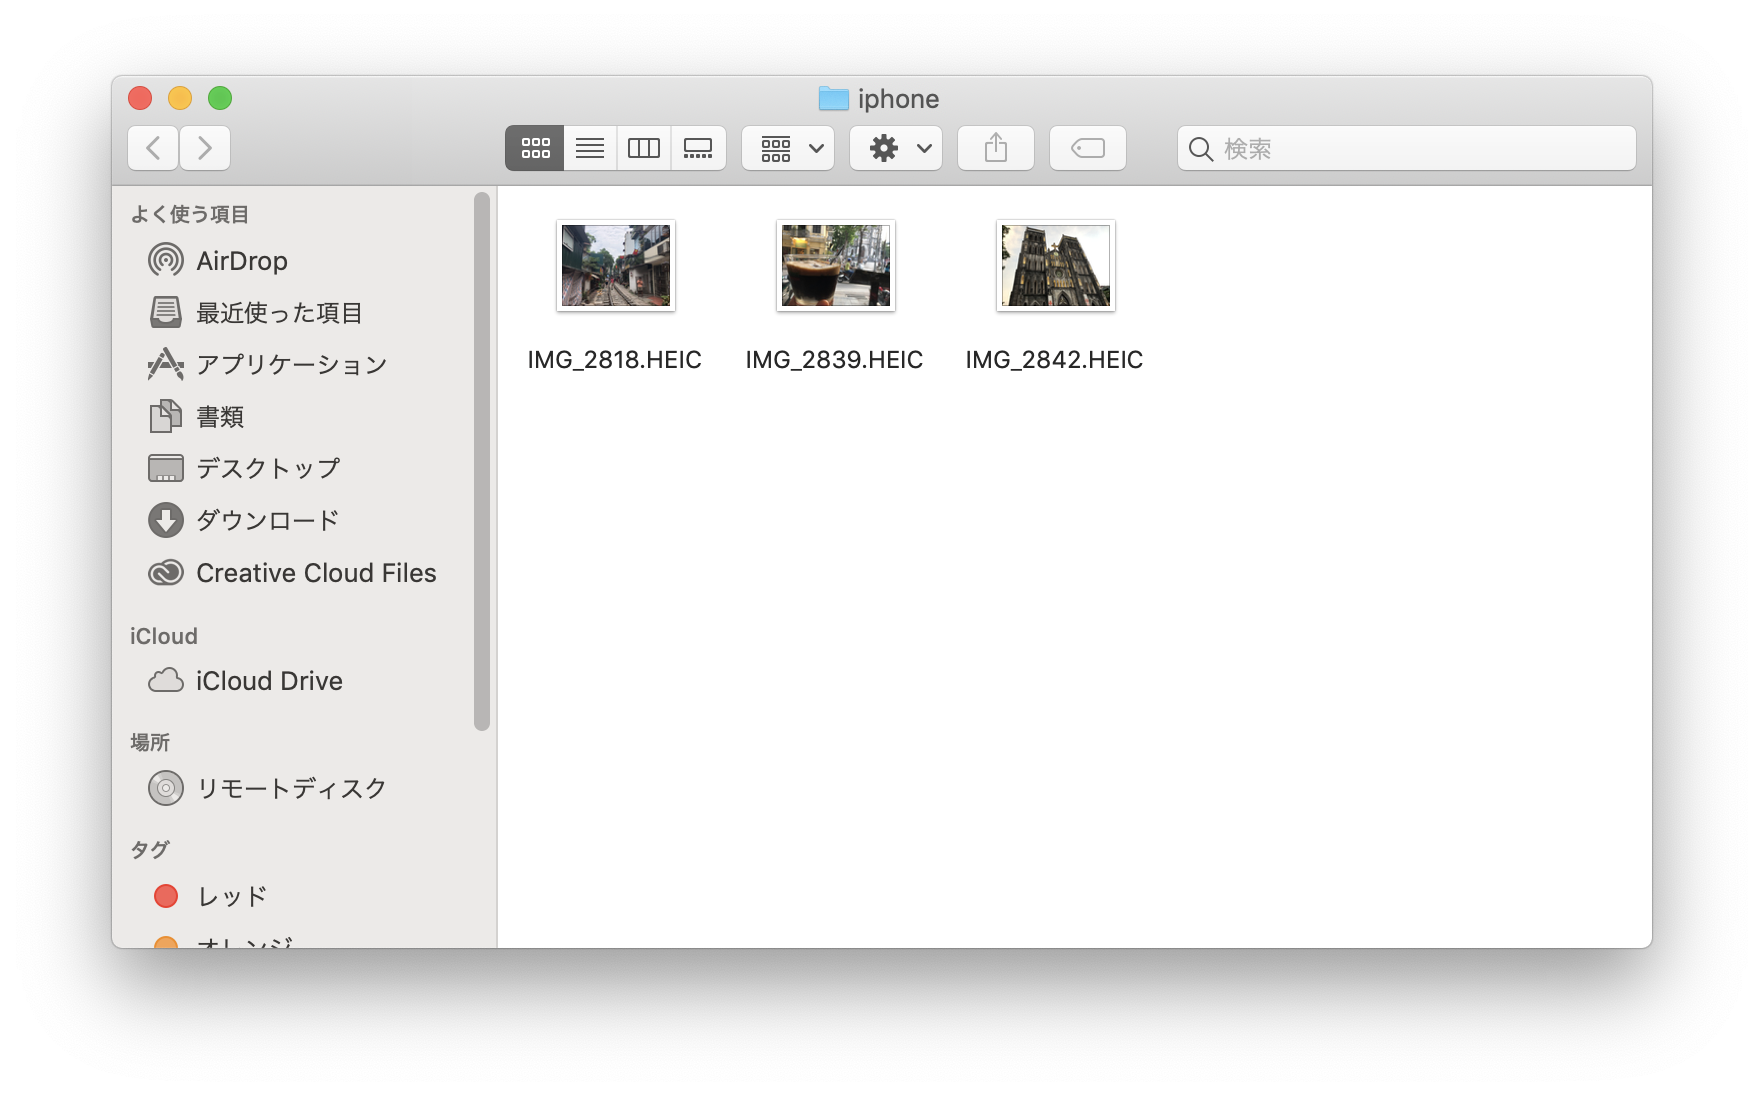Open the gear action menu
1764x1096 pixels.
(896, 148)
